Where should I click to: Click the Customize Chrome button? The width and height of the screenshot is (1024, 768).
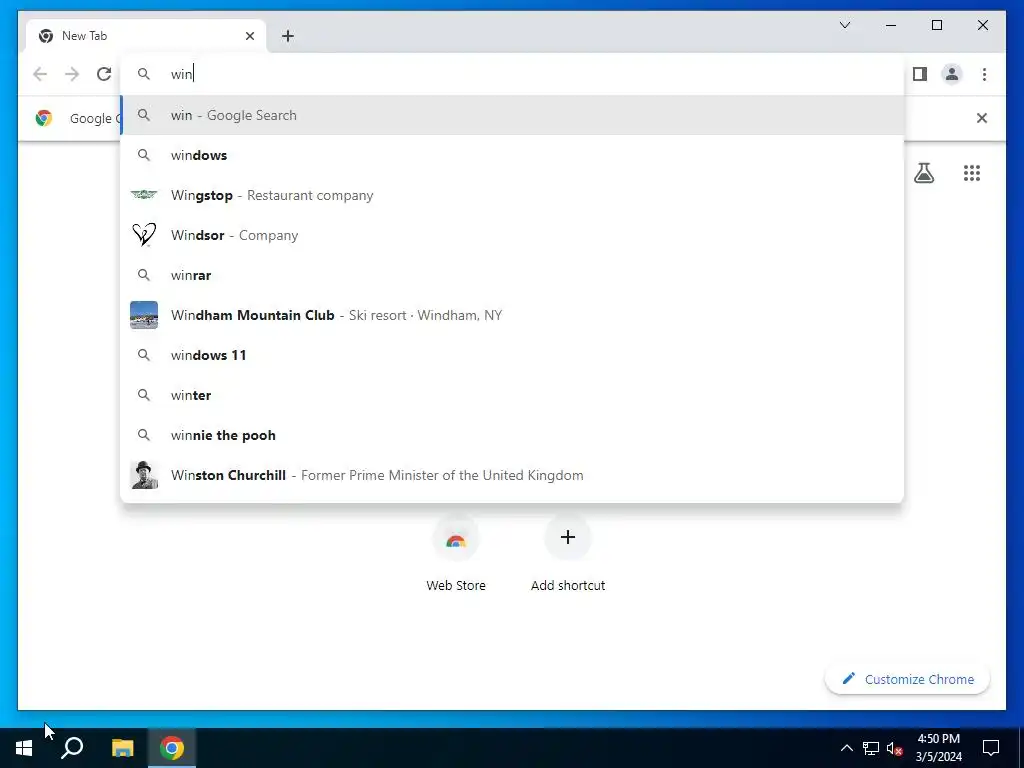pyautogui.click(x=907, y=679)
